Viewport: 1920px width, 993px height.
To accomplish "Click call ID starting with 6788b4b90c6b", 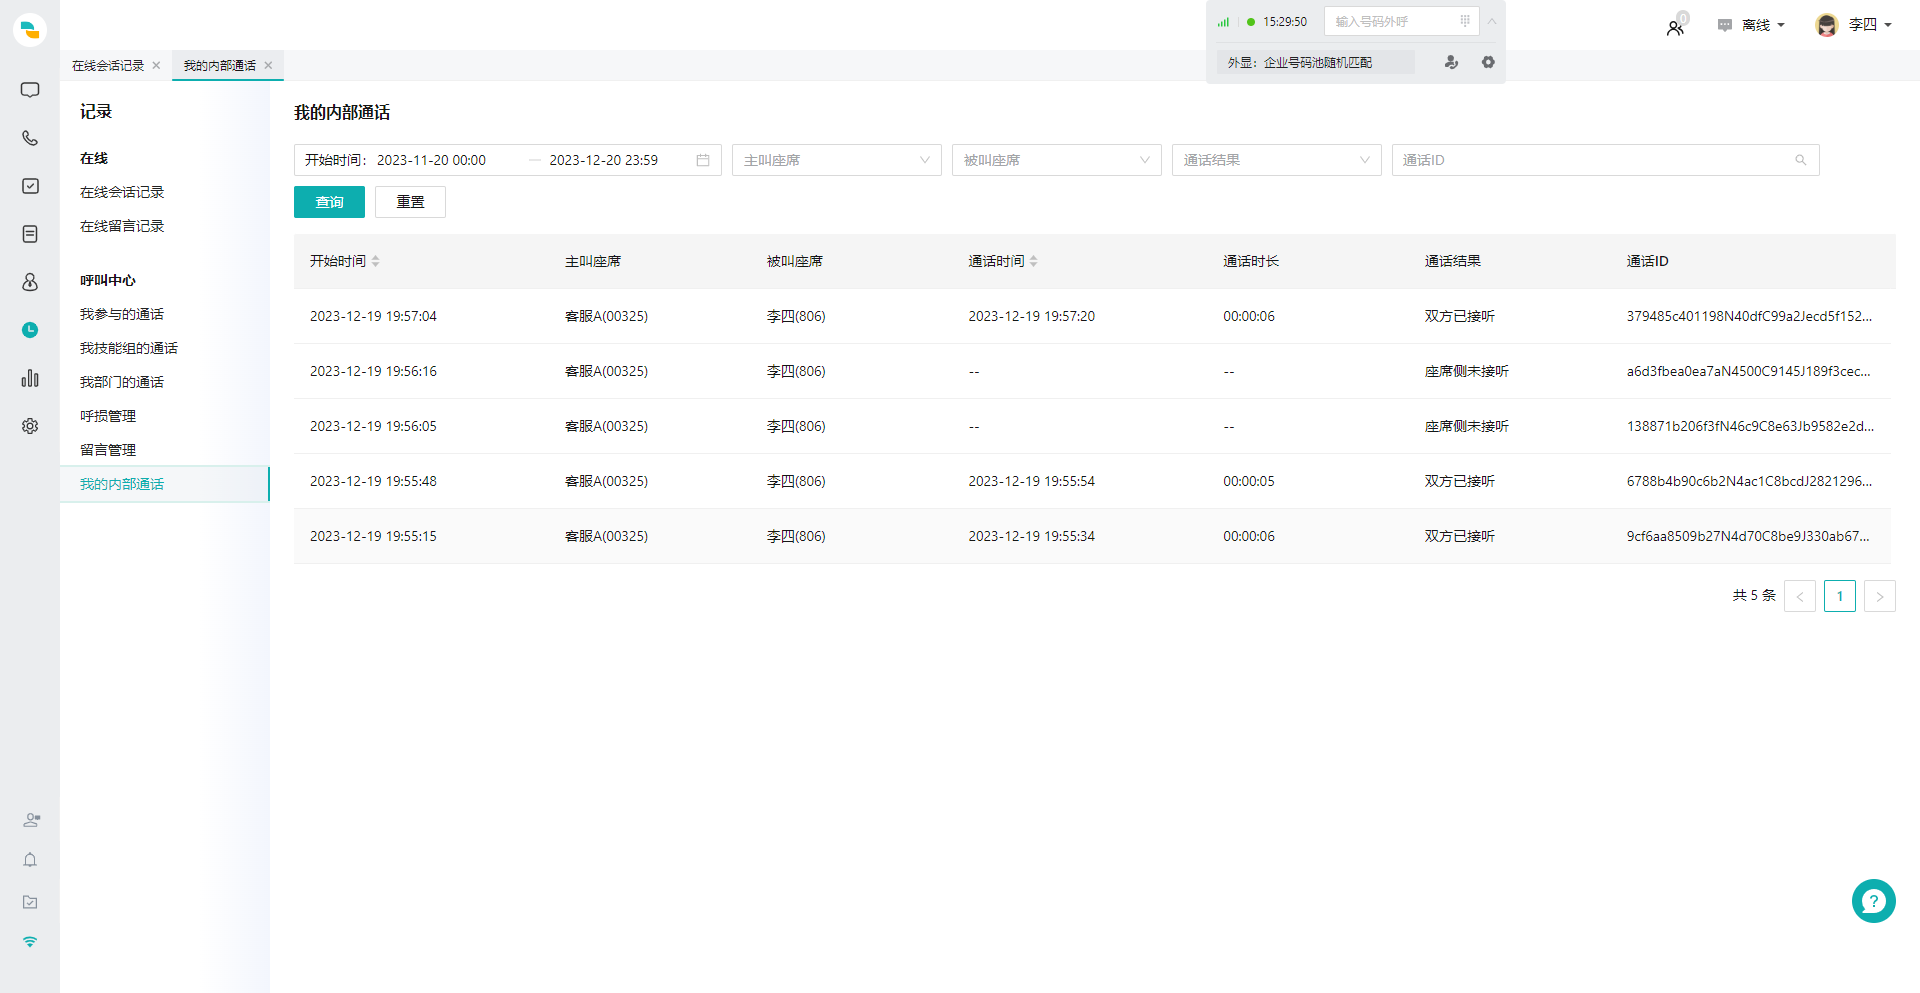I will [1749, 481].
